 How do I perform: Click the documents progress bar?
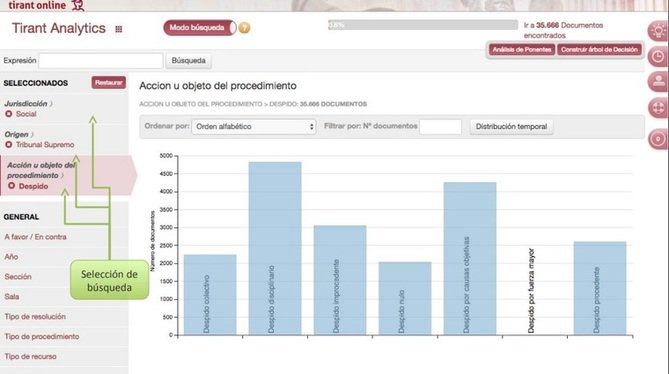click(x=422, y=25)
